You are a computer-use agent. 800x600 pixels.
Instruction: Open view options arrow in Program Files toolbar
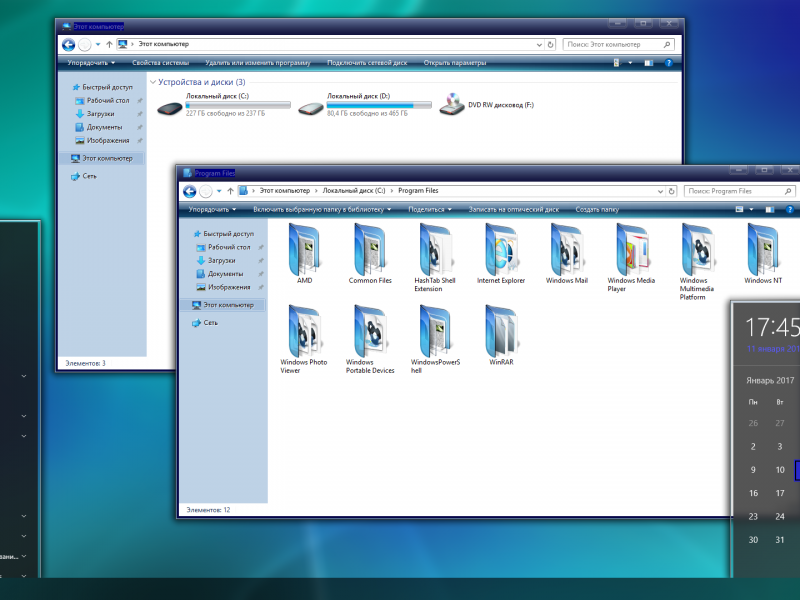coord(752,210)
